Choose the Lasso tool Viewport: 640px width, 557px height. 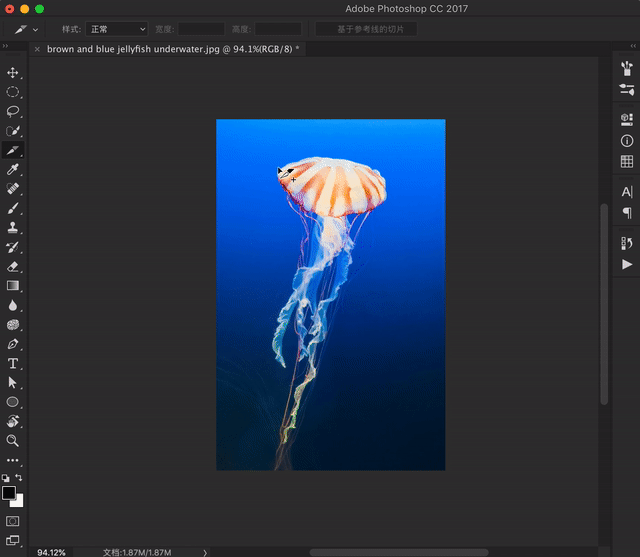pos(13,111)
